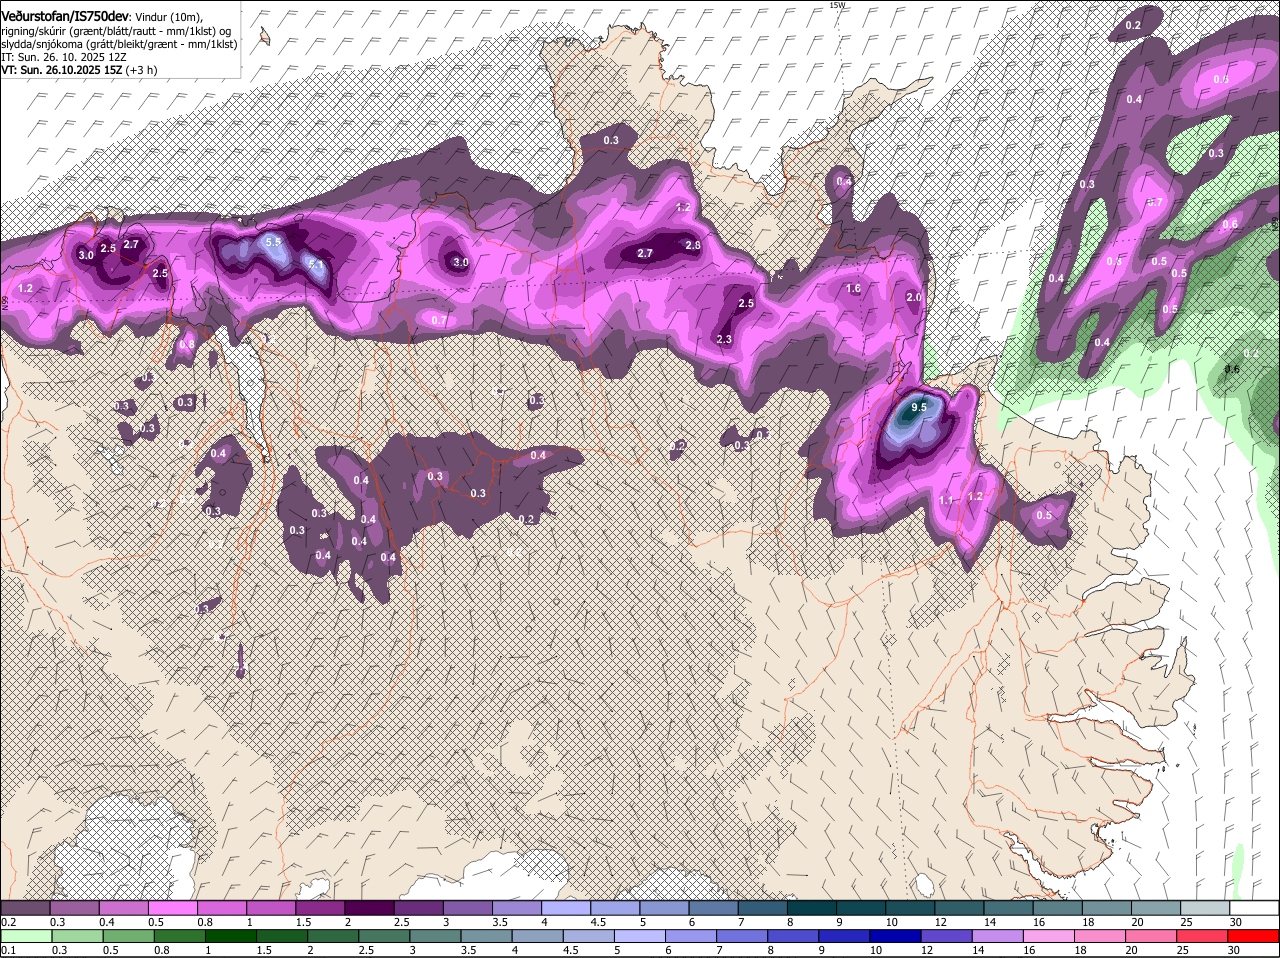Click the upper legend swatch starting at 1.5

coord(320,907)
